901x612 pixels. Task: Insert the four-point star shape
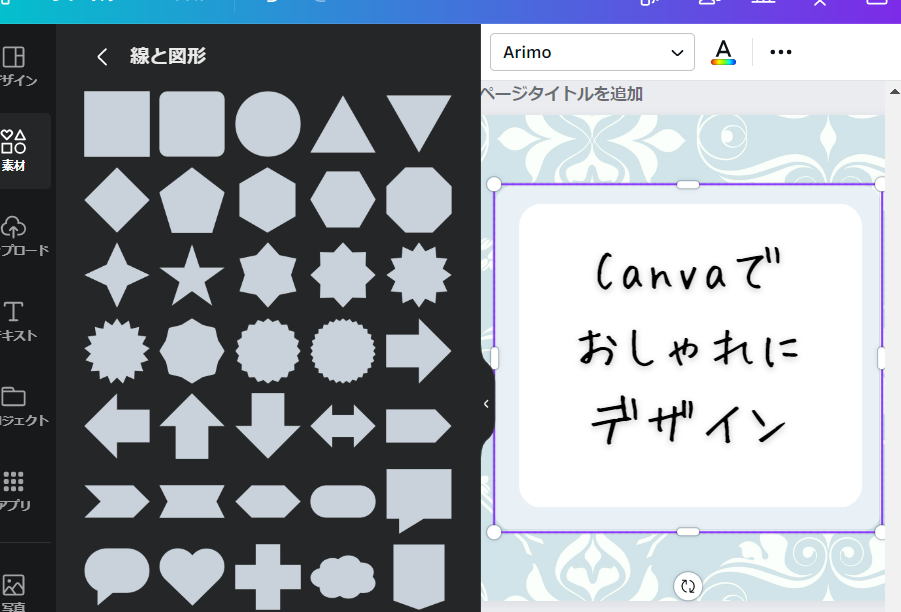[117, 275]
